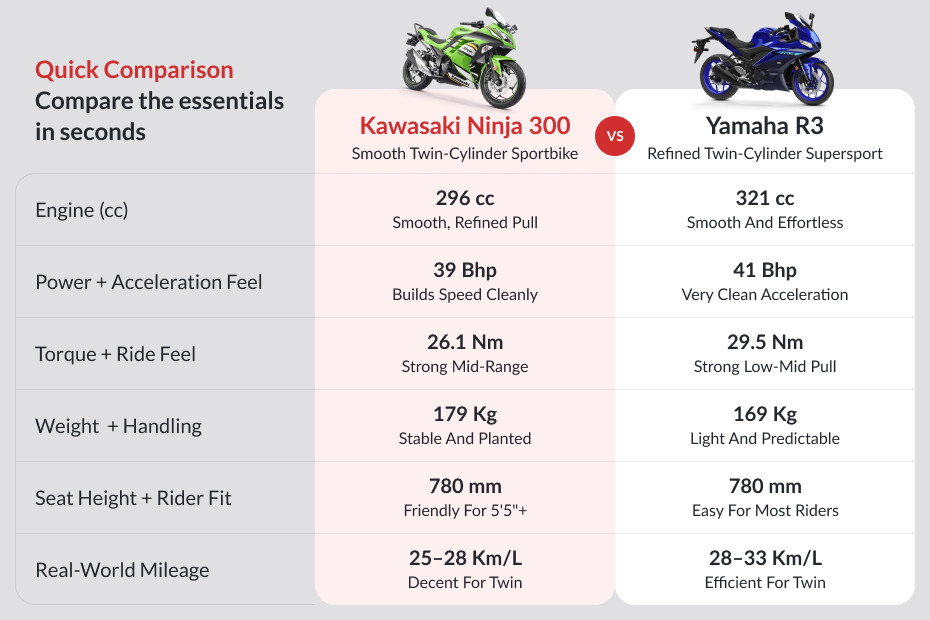Click the 179 Kg weight value
Viewport: 930px width, 620px height.
coord(465,414)
